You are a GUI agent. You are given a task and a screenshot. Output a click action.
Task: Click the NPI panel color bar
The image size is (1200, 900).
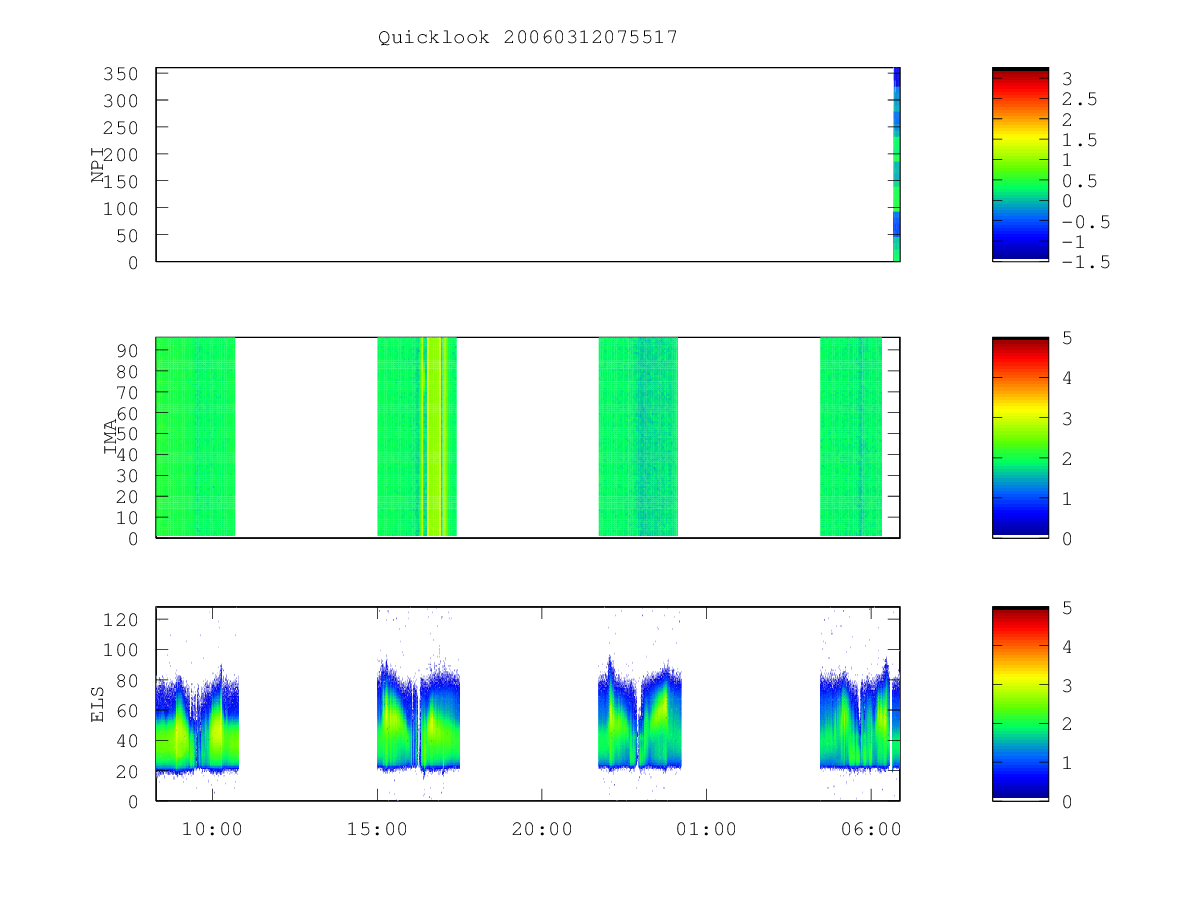pos(1020,164)
